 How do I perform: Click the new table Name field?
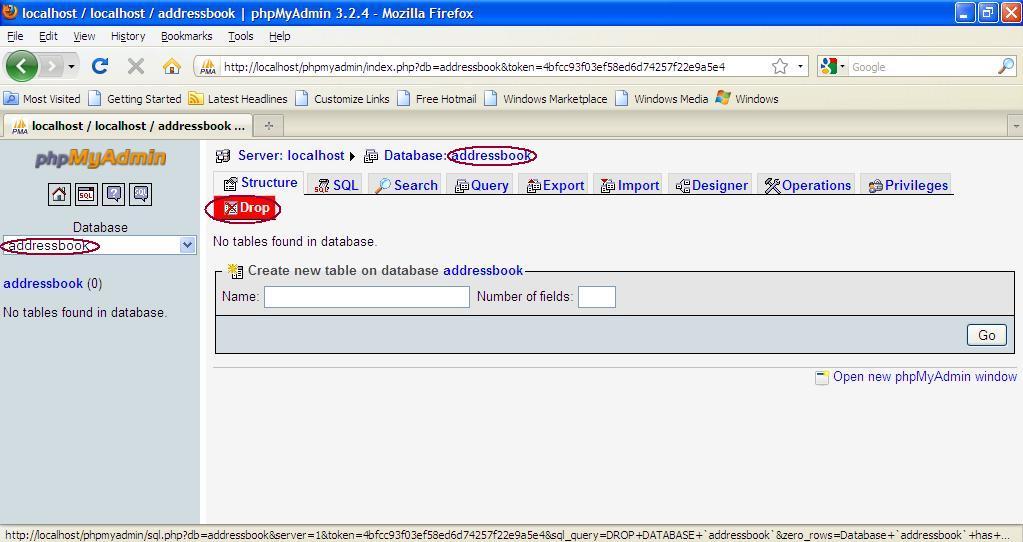tap(367, 297)
